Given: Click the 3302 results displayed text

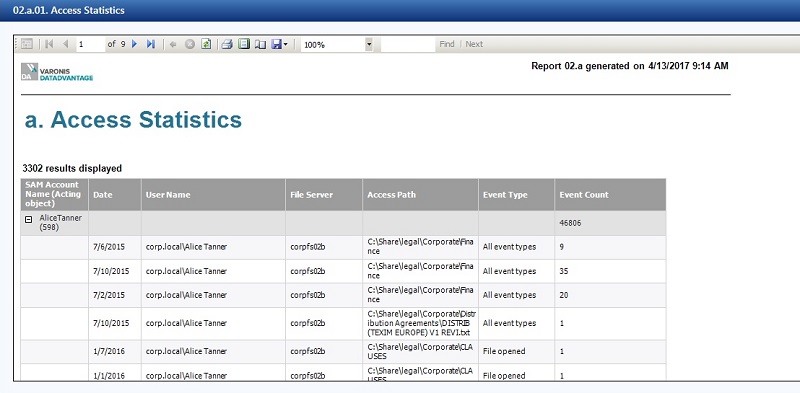Looking at the screenshot, I should pyautogui.click(x=72, y=168).
